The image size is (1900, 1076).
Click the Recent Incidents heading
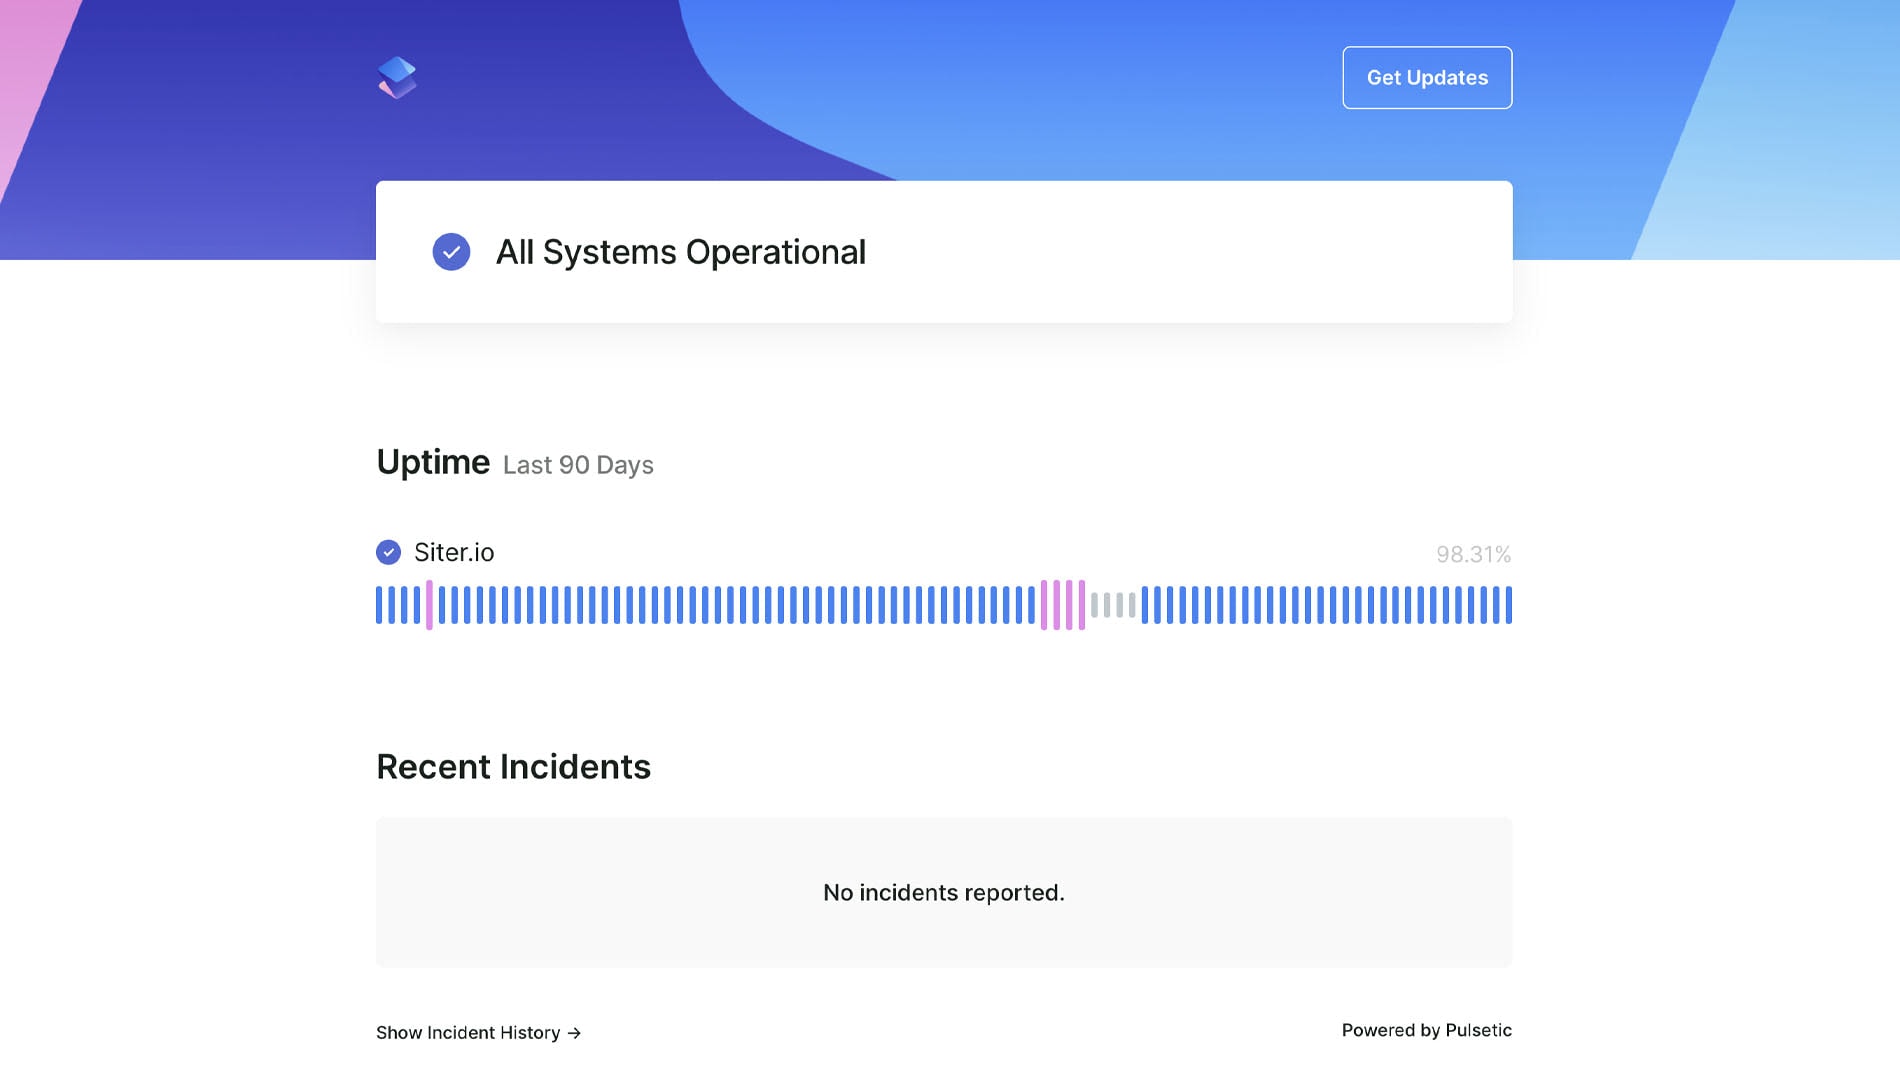tap(513, 767)
